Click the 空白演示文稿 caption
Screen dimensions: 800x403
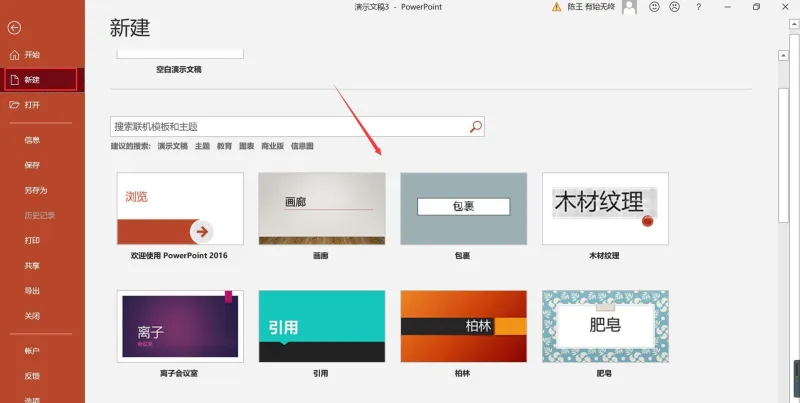[179, 69]
